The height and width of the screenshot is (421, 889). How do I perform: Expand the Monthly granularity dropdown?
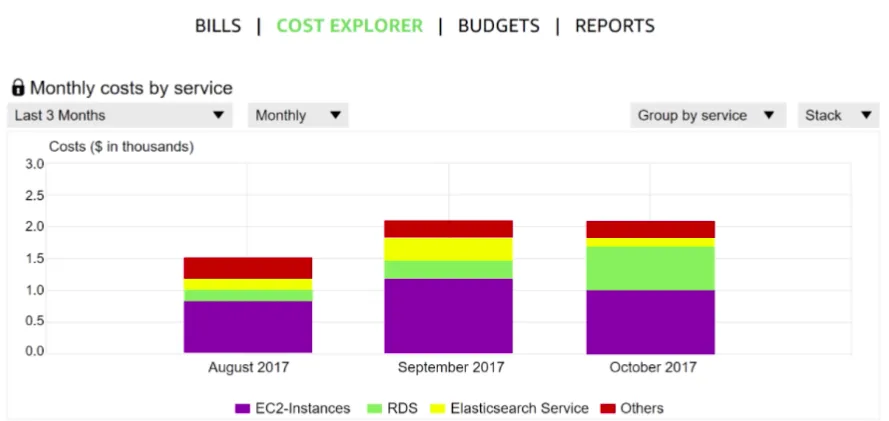298,116
